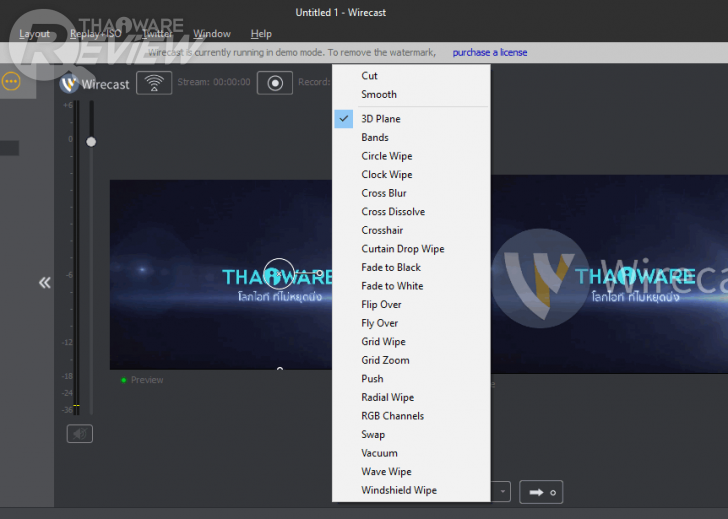
Task: Choose the Bands transition
Action: (x=411, y=137)
